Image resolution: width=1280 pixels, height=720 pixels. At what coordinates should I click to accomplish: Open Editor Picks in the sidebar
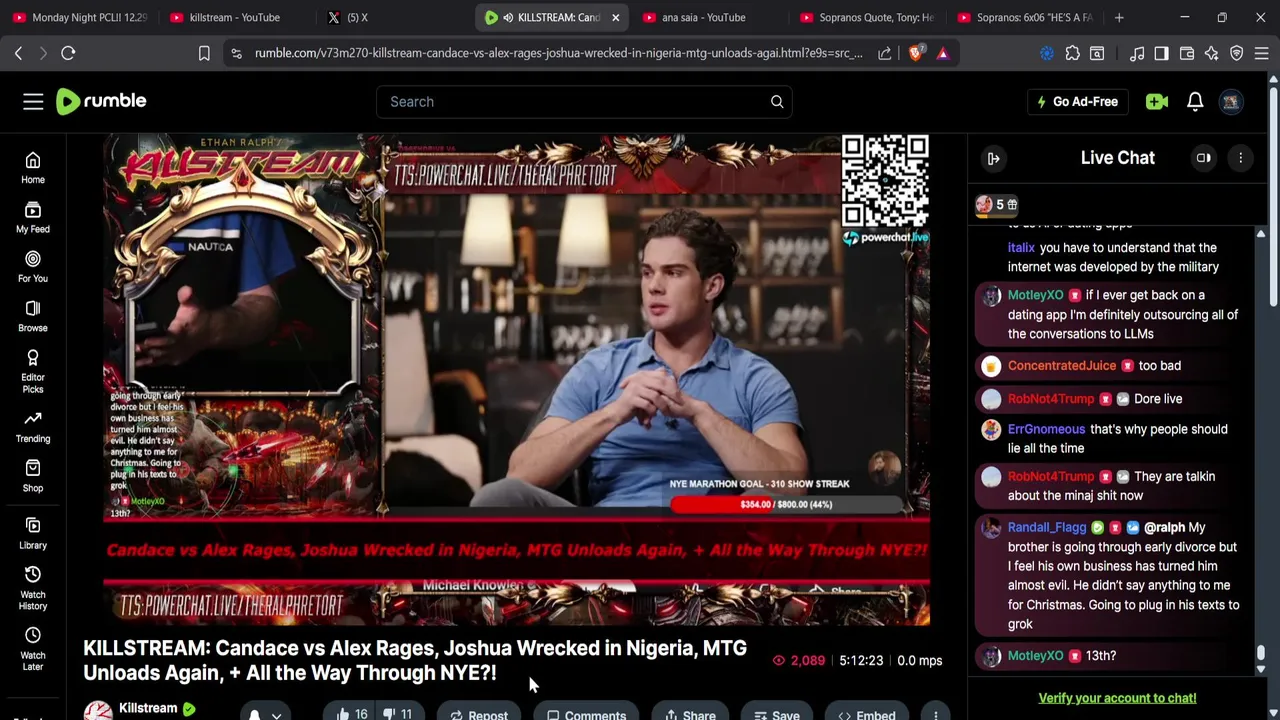(33, 371)
